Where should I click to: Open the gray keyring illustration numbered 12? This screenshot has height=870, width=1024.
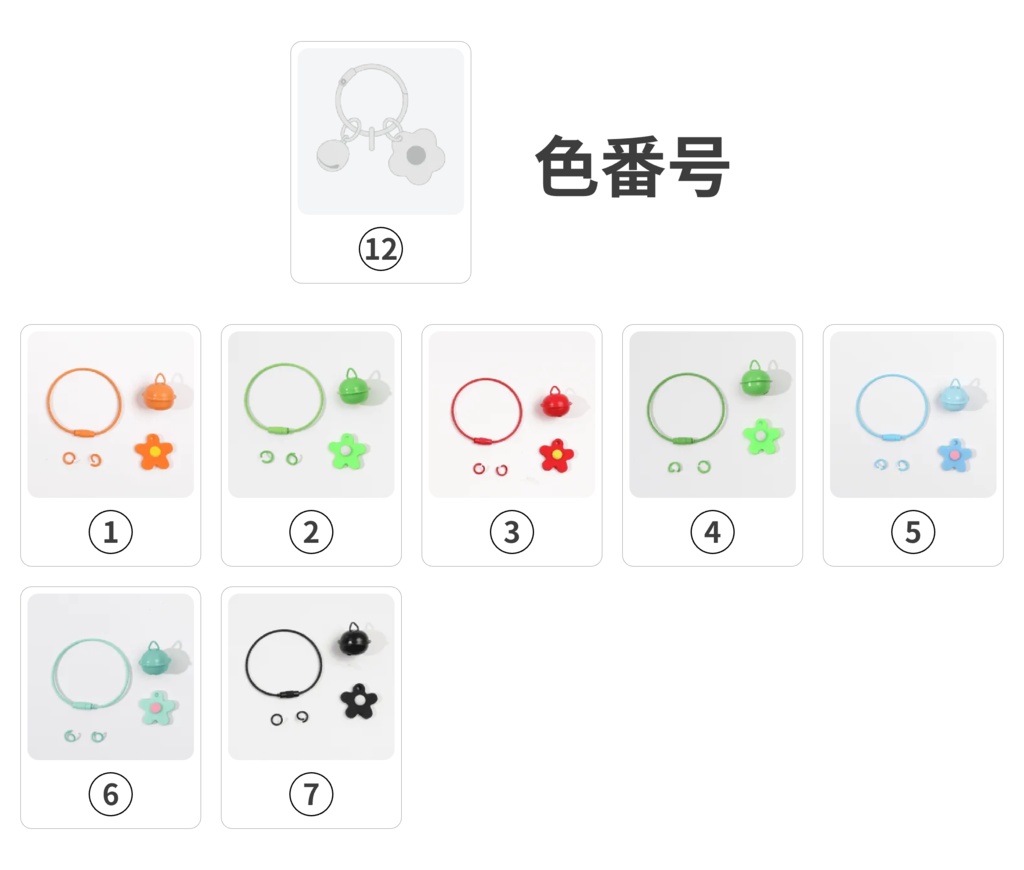[x=380, y=131]
